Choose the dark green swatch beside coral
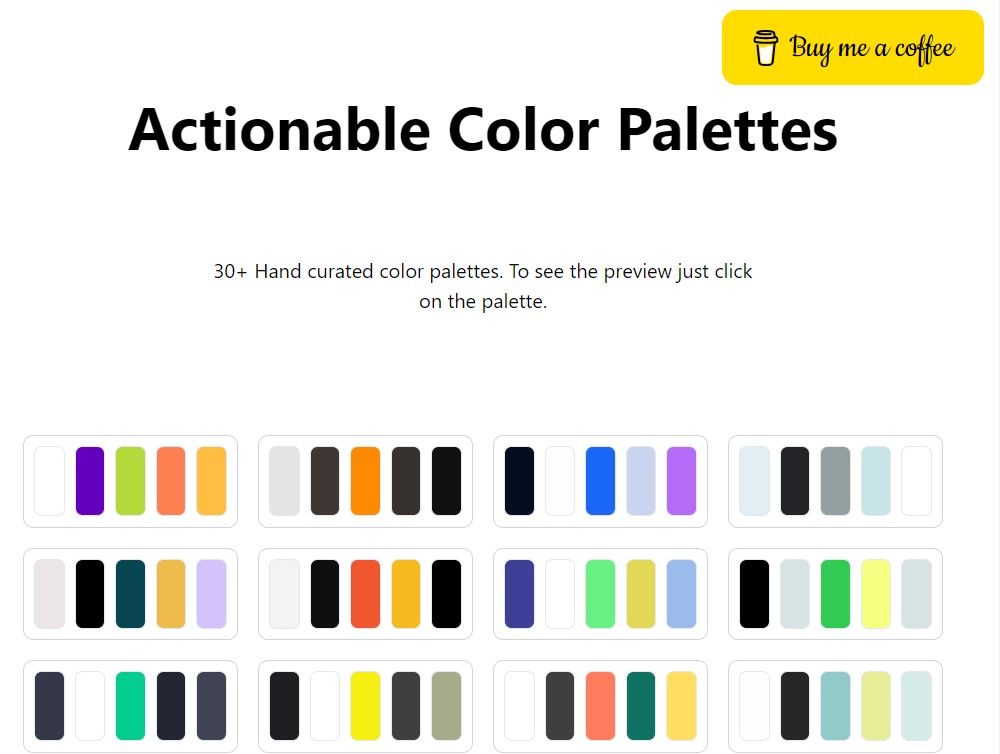This screenshot has width=1000, height=754. (x=641, y=706)
